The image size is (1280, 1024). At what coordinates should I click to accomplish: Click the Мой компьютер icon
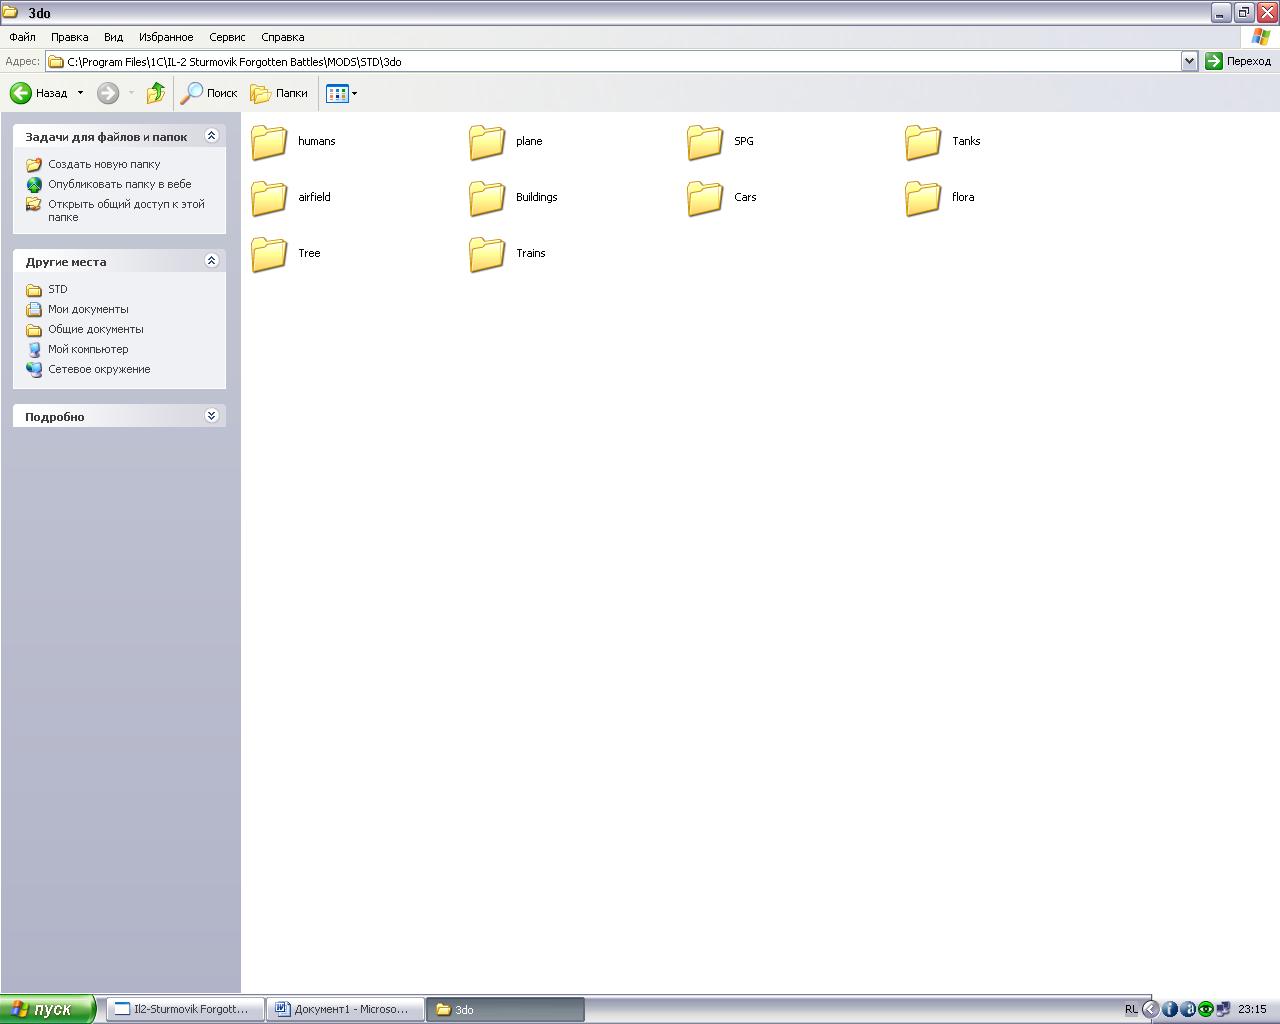34,349
